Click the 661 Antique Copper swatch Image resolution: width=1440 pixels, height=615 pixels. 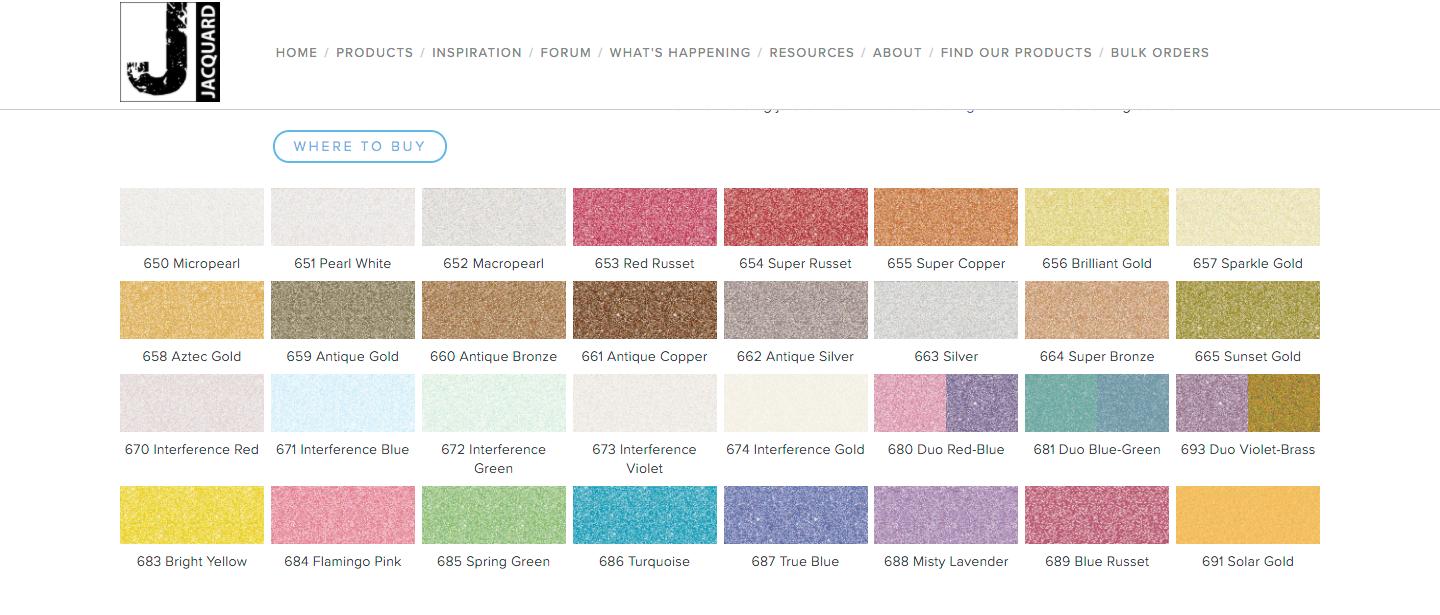click(x=645, y=310)
